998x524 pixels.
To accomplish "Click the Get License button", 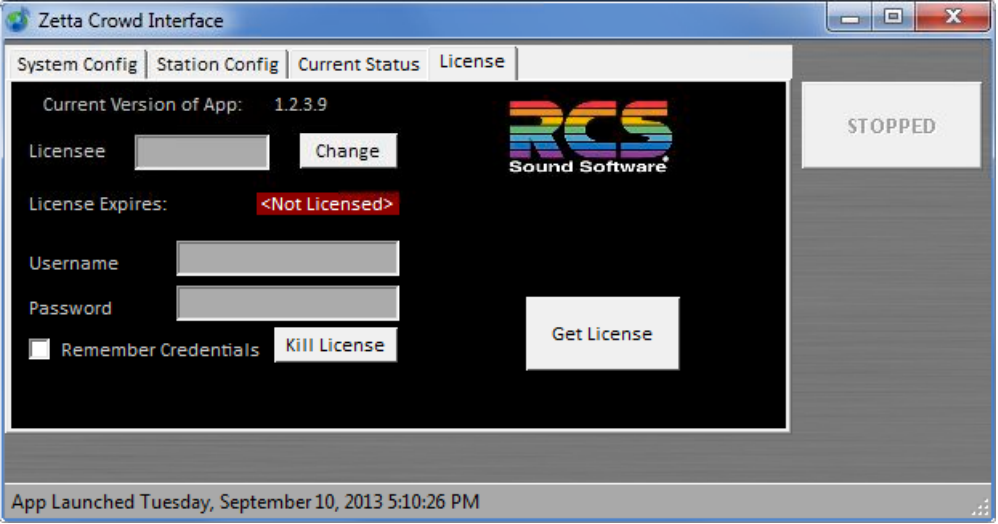I will click(x=602, y=334).
